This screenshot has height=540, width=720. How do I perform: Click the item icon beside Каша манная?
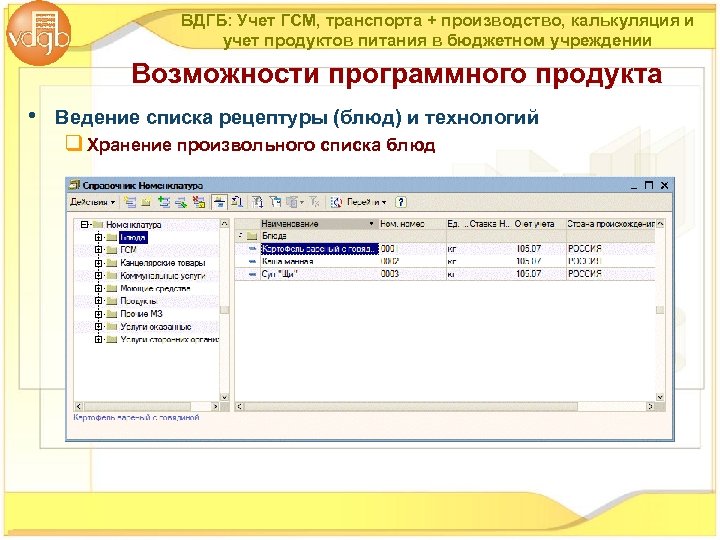(252, 261)
